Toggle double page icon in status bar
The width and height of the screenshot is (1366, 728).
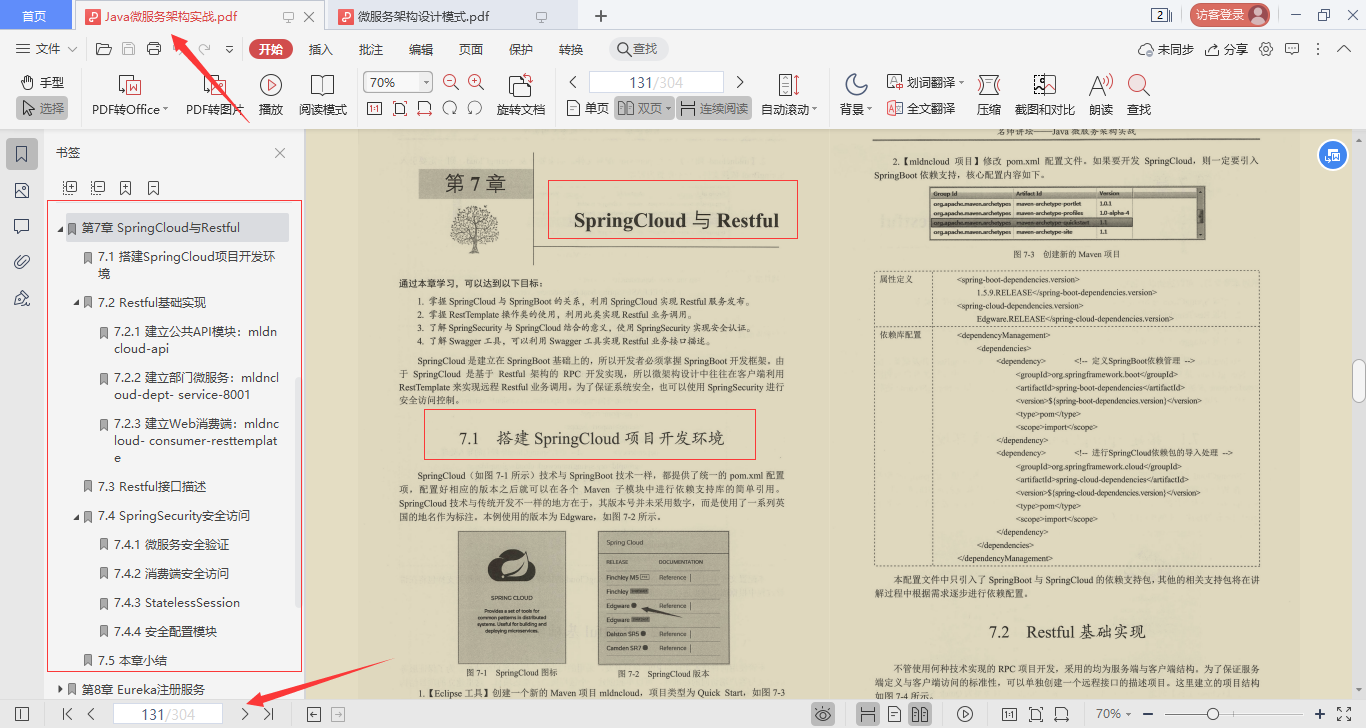[x=919, y=714]
